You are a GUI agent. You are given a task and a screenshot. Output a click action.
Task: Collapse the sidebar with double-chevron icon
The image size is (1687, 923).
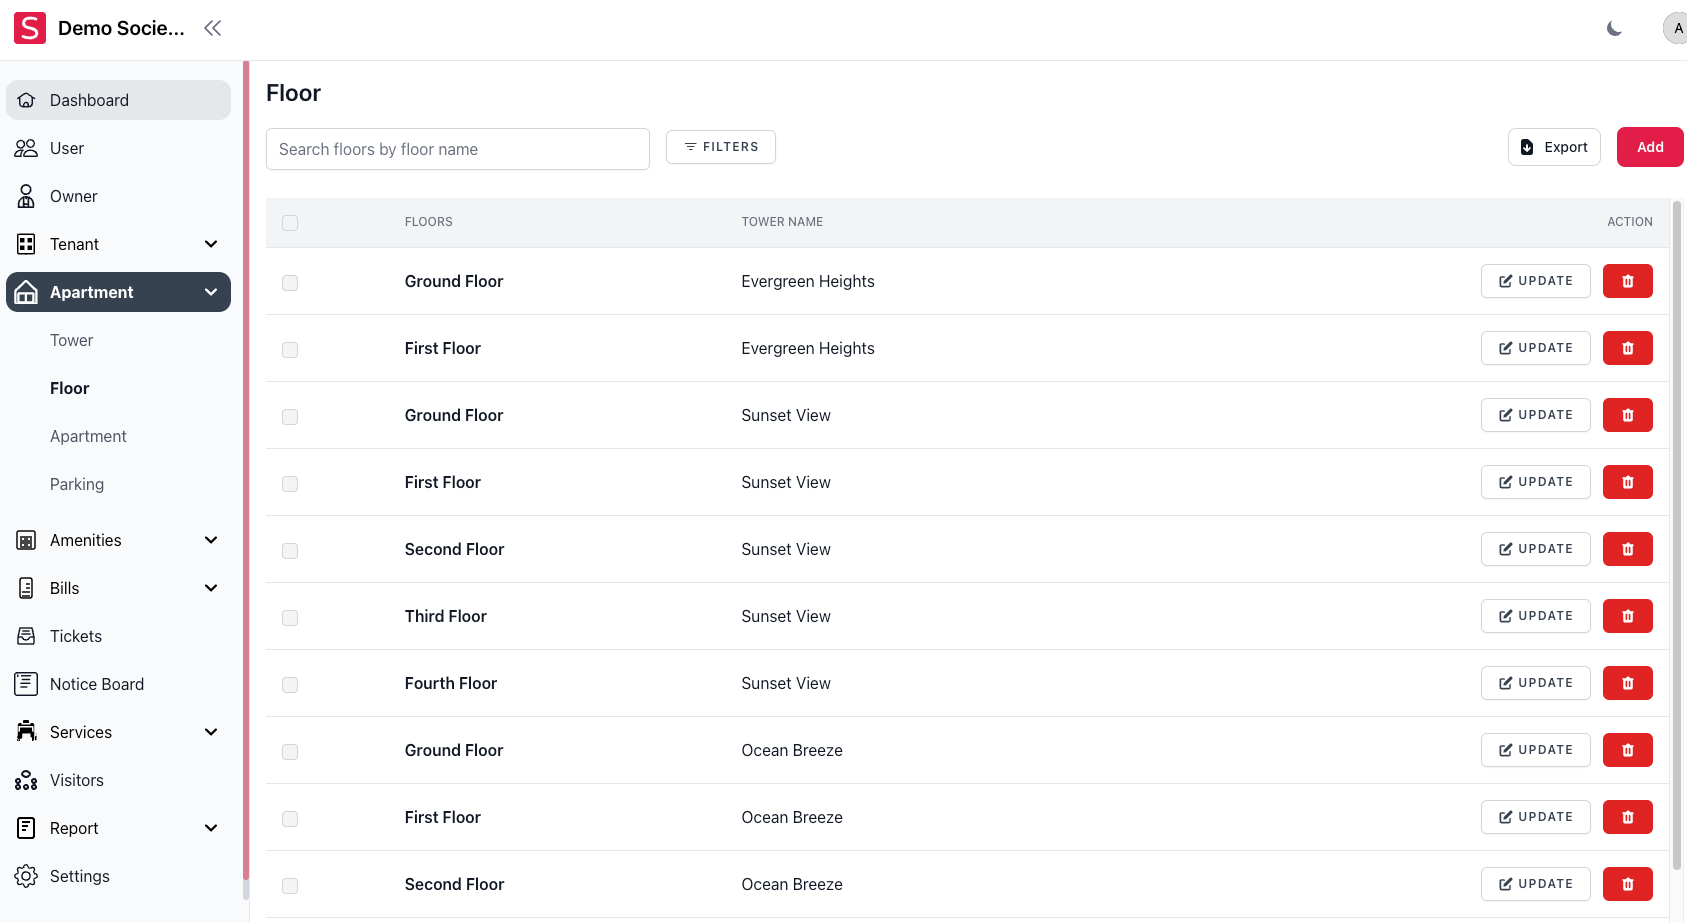pyautogui.click(x=212, y=28)
